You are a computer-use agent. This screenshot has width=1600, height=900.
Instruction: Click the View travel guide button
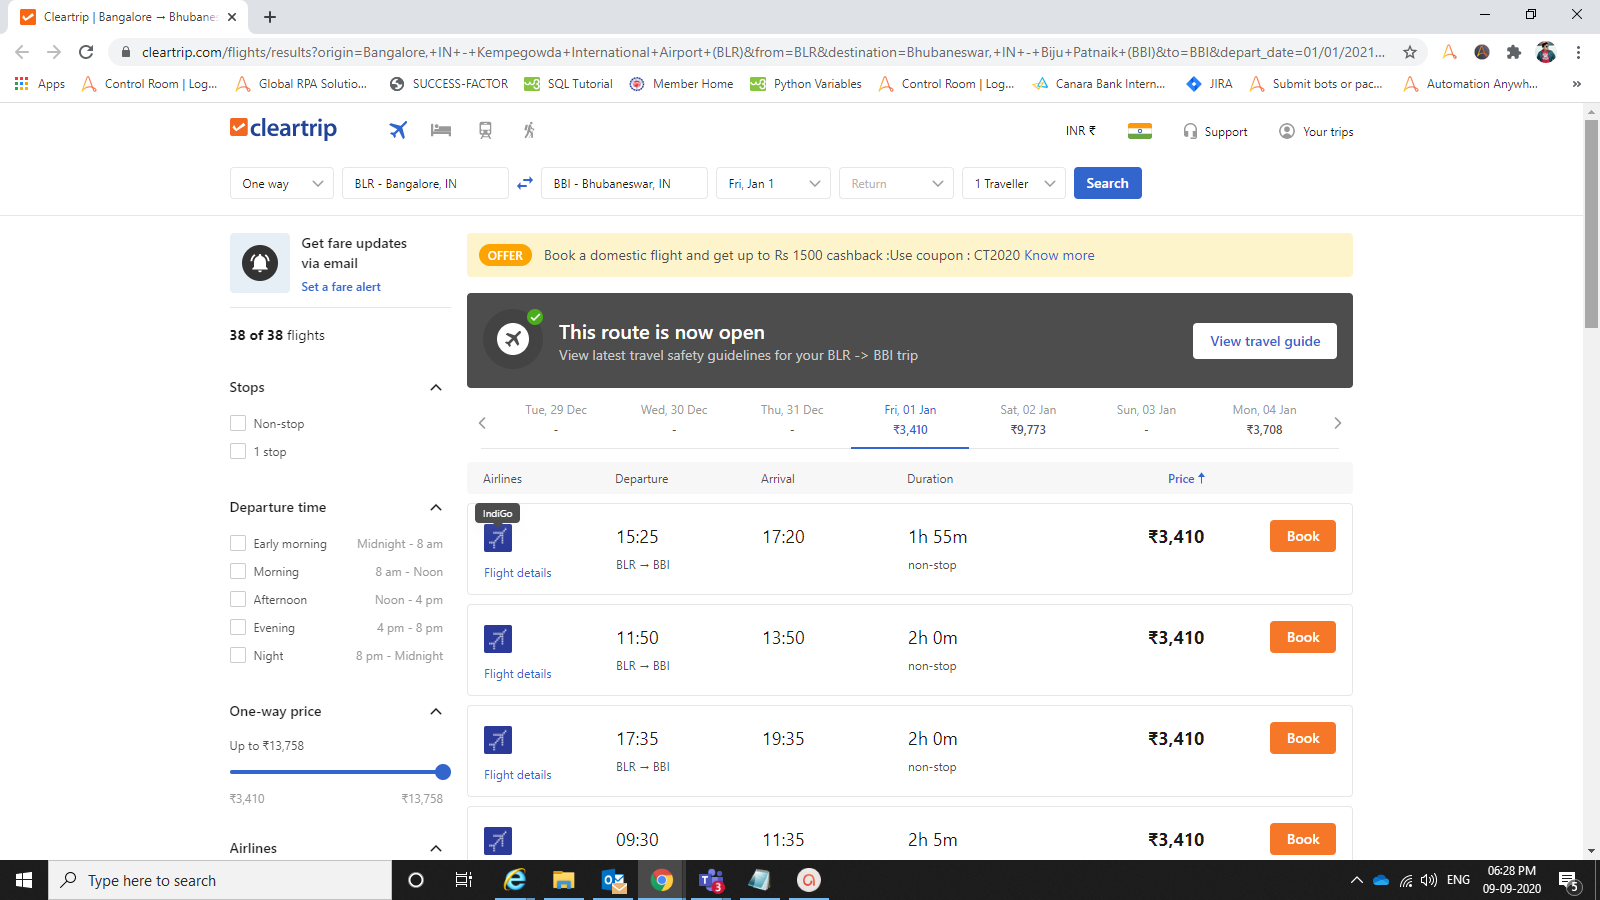1264,341
